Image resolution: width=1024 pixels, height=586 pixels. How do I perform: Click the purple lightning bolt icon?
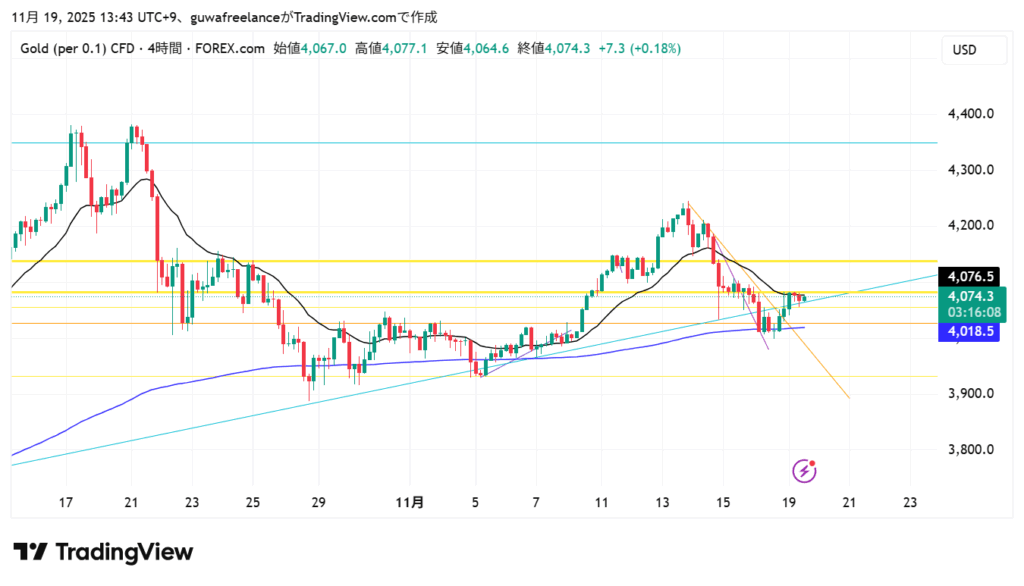806,470
